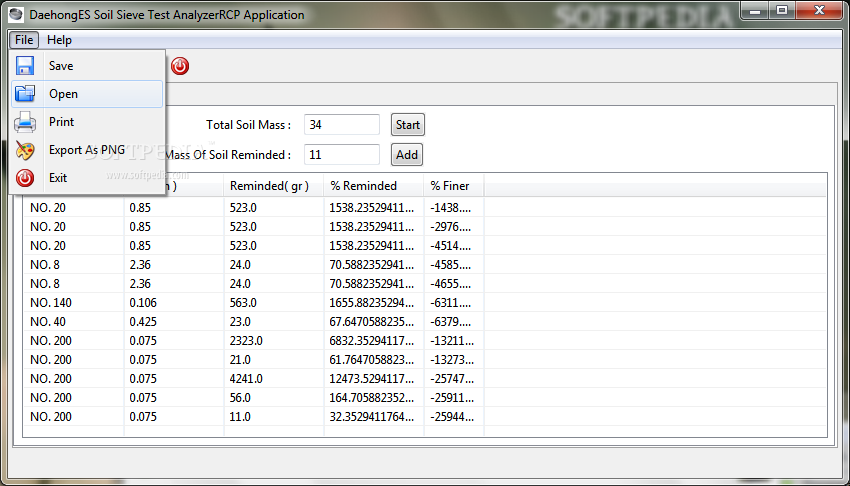Open the Help menu

(x=59, y=40)
